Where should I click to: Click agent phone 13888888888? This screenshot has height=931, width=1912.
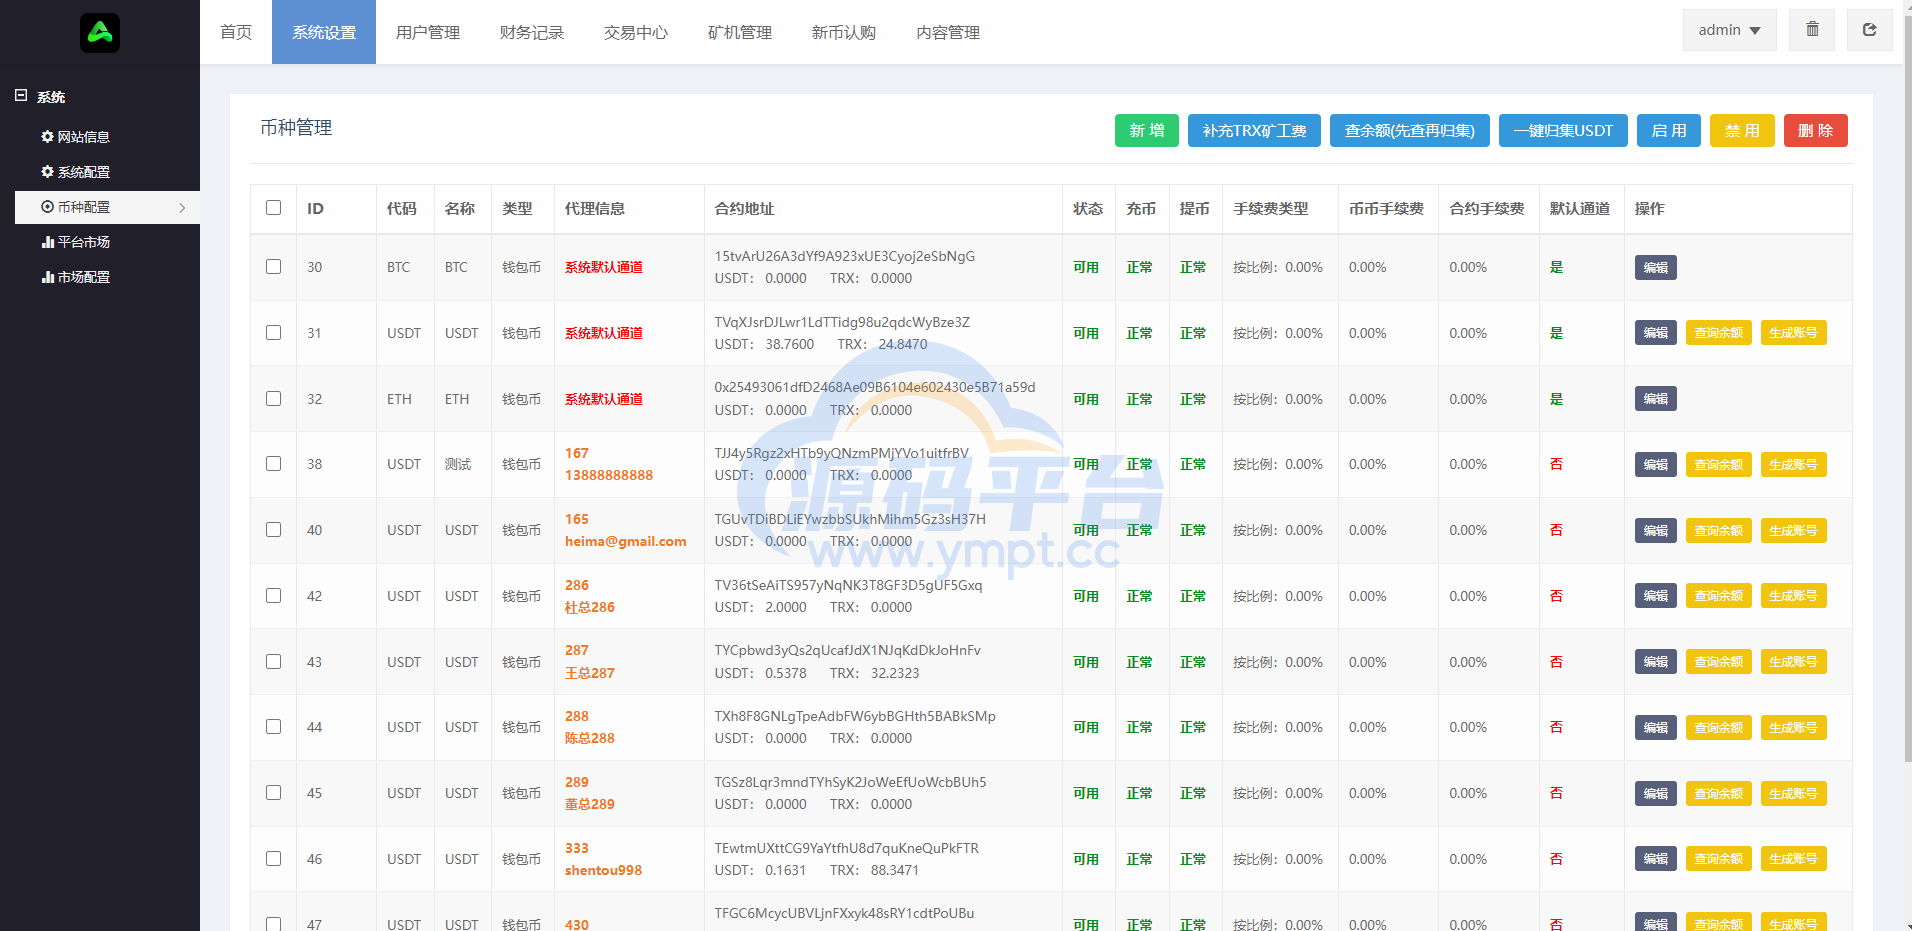click(x=609, y=475)
